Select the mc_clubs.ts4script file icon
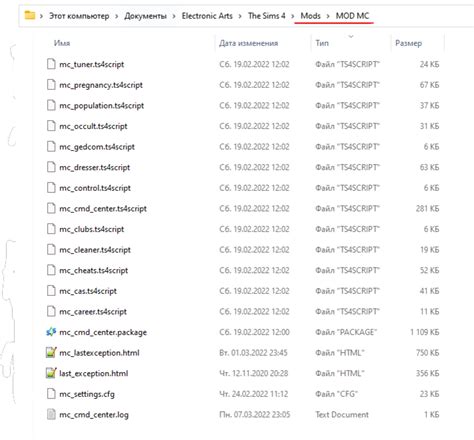This screenshot has height=440, width=474. tap(51, 229)
